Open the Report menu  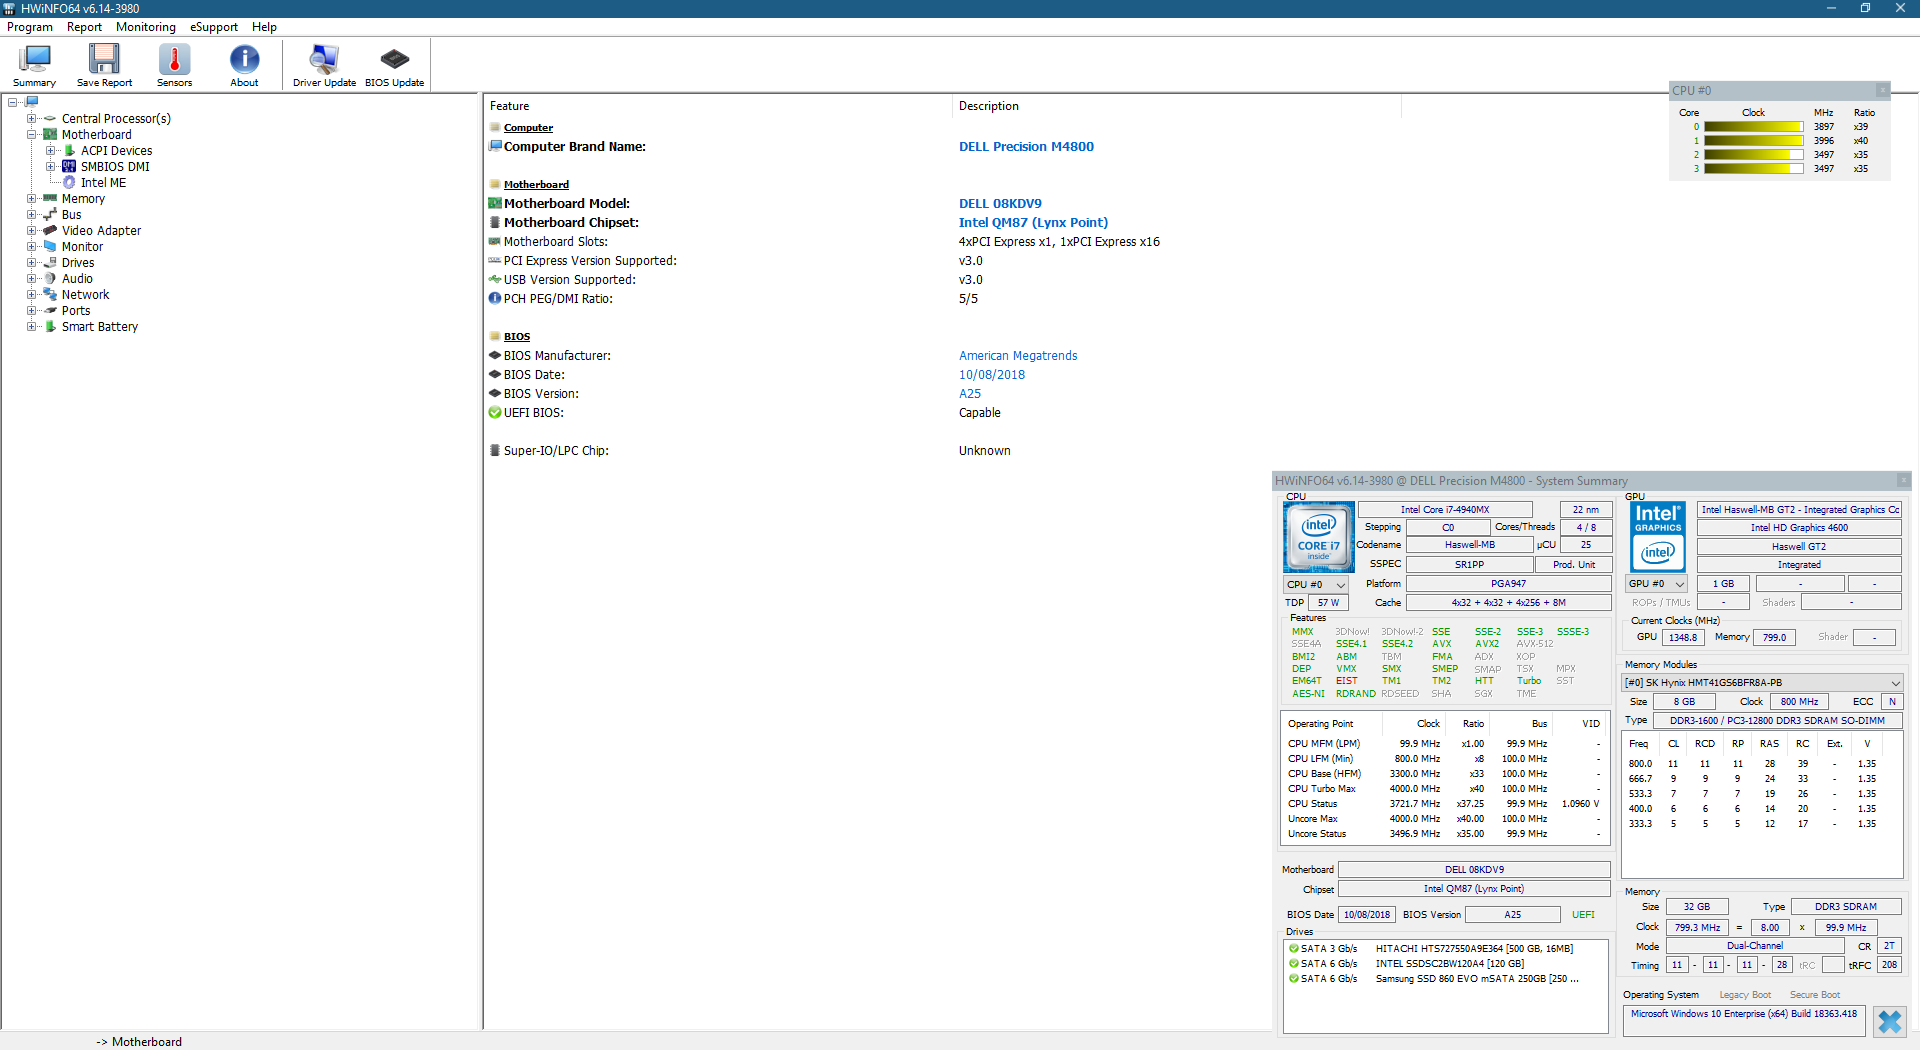point(84,27)
